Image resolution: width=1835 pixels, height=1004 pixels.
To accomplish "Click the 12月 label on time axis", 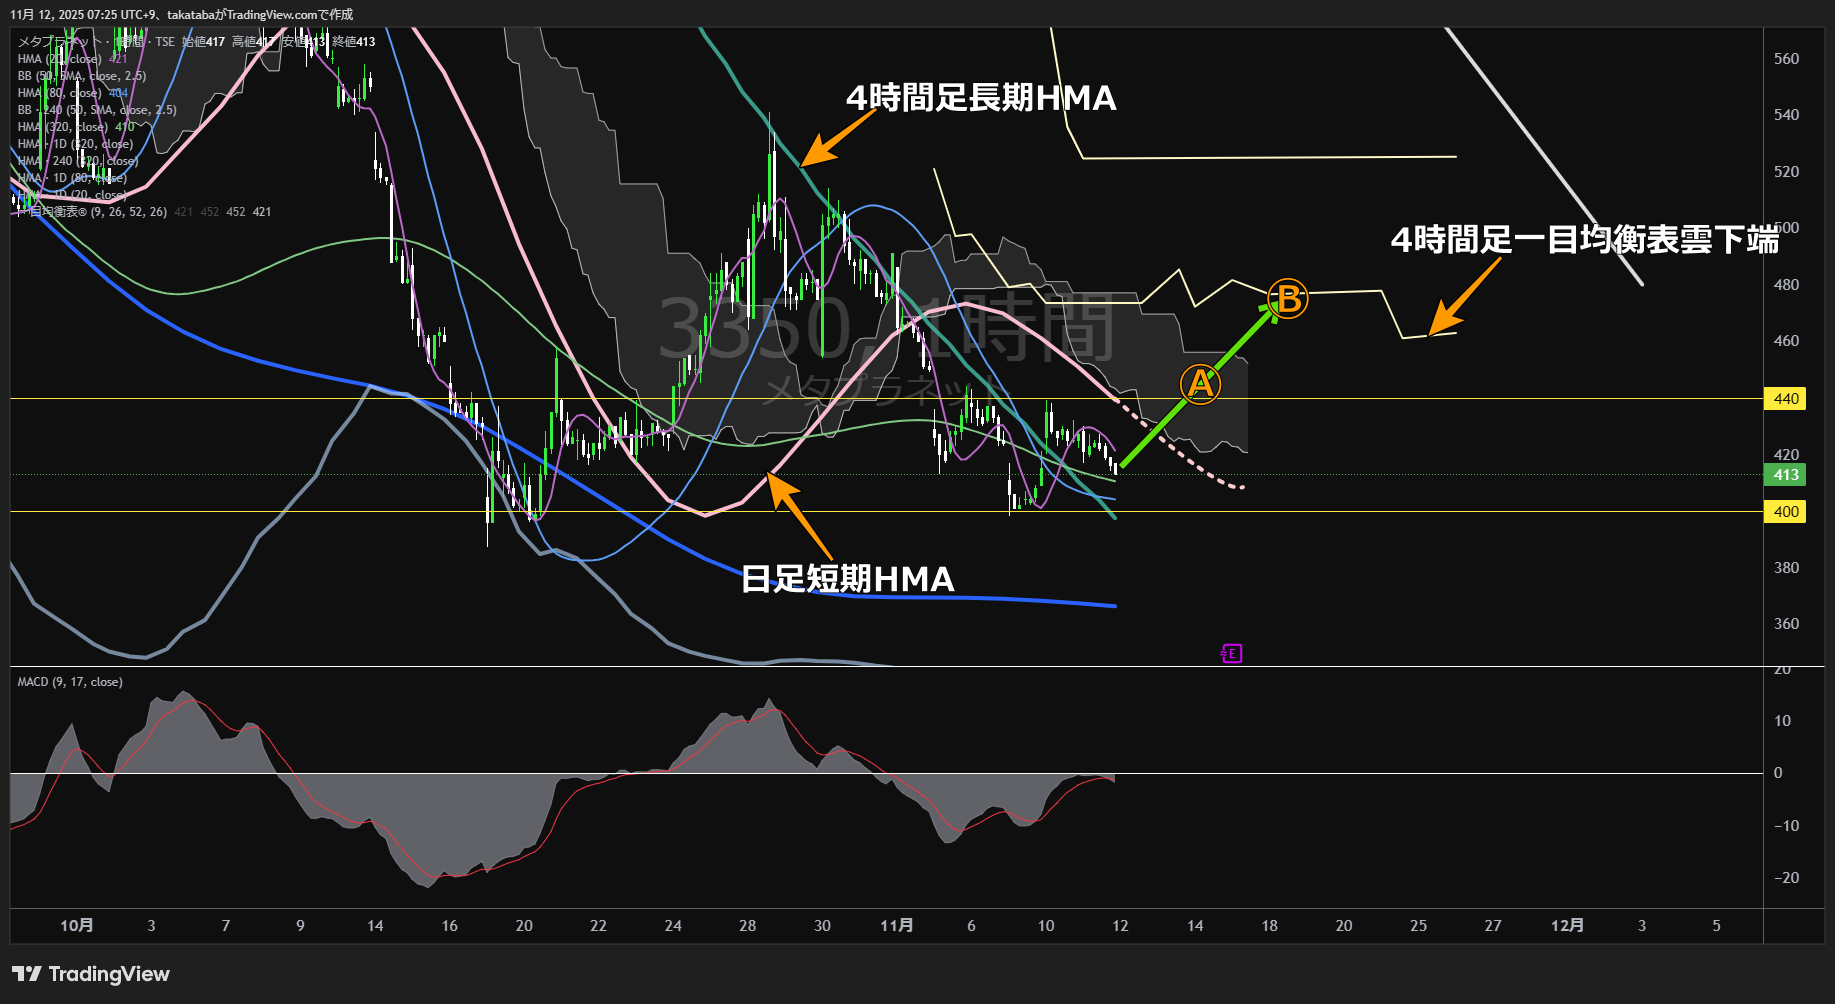I will pos(1567,926).
